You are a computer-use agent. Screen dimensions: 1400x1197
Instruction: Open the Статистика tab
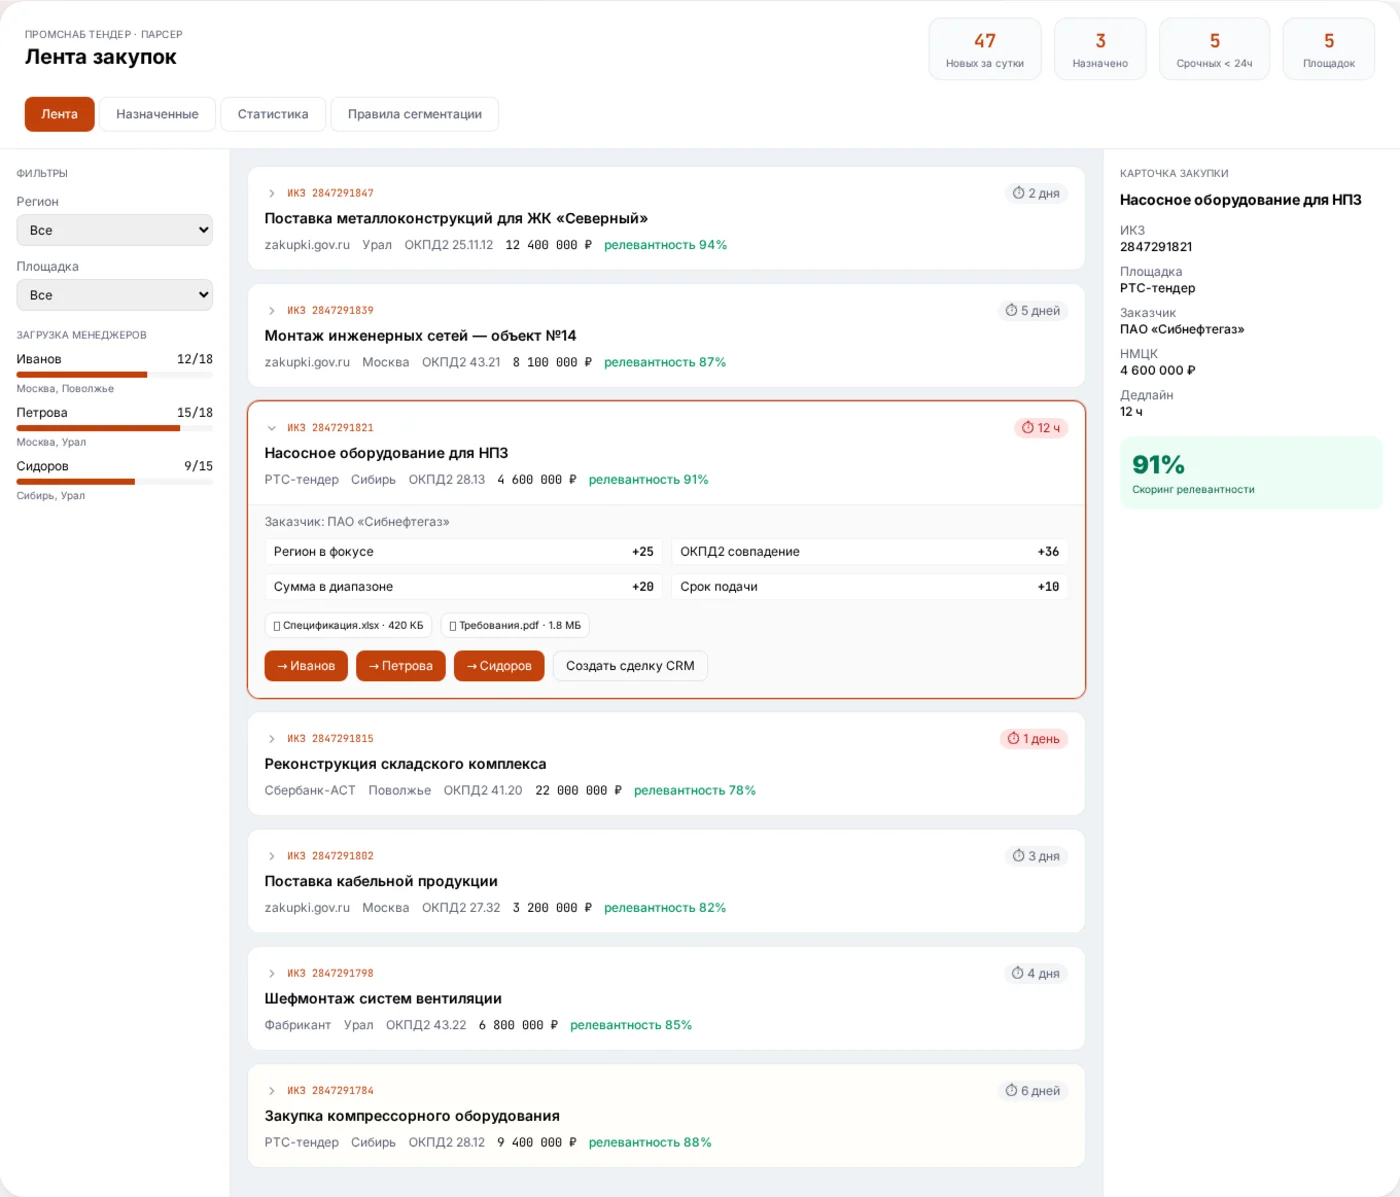pos(273,114)
